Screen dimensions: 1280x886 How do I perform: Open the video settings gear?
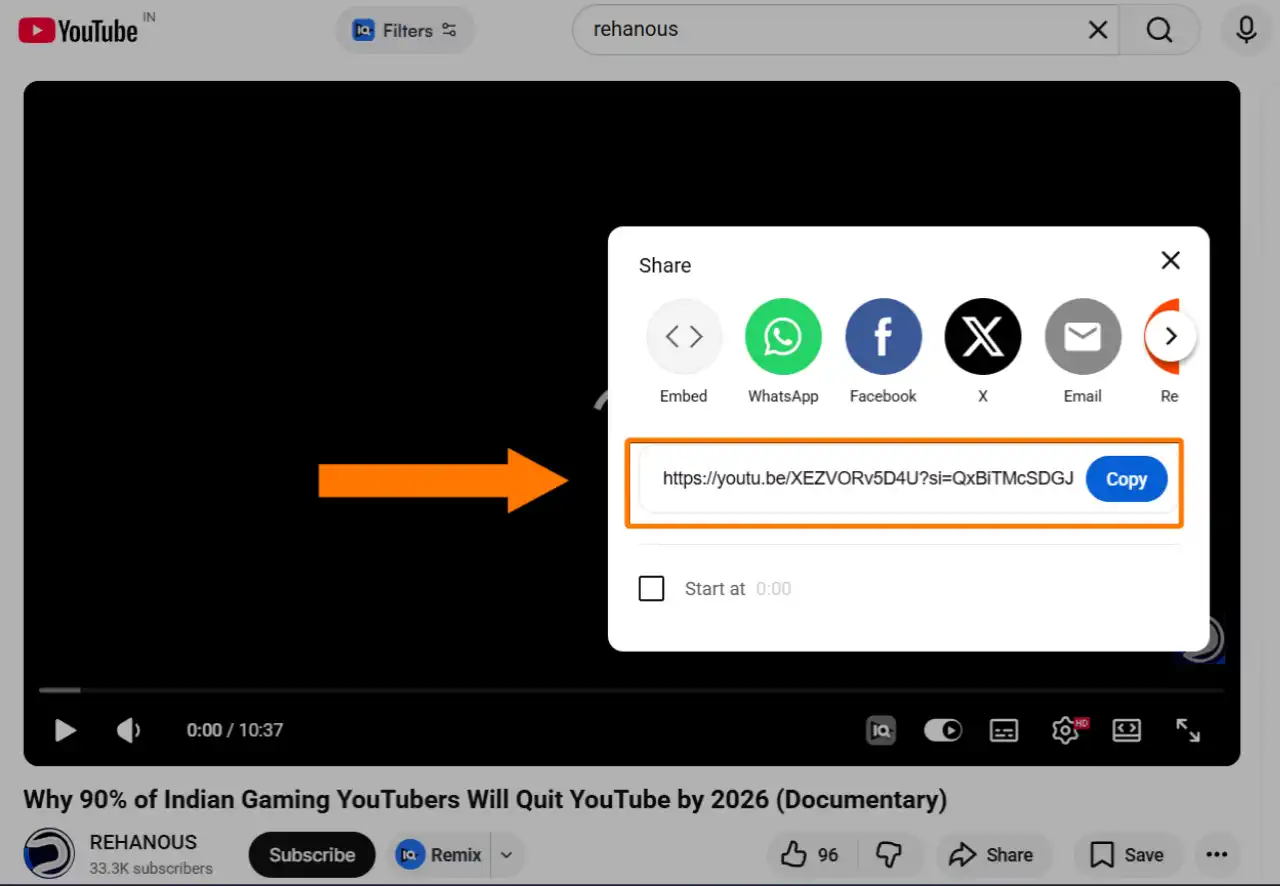(1065, 730)
